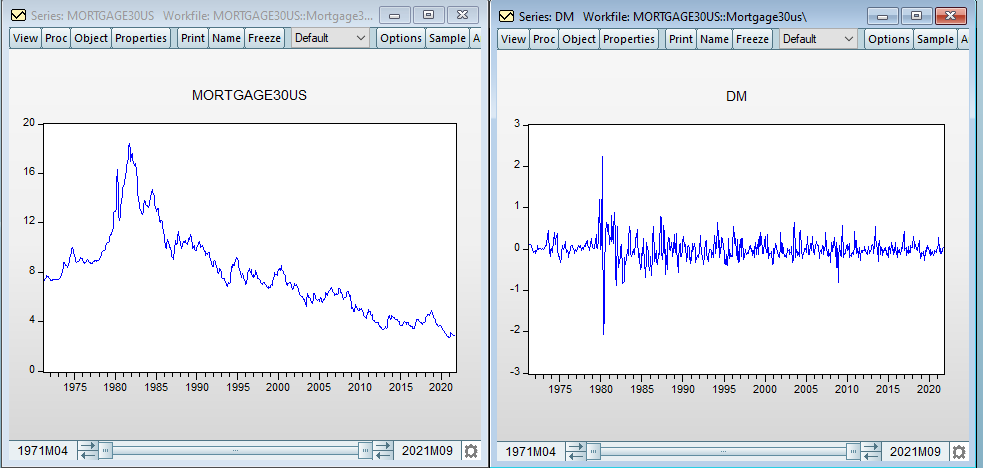Minimize the DM series window
This screenshot has height=468, width=983.
pyautogui.click(x=885, y=16)
